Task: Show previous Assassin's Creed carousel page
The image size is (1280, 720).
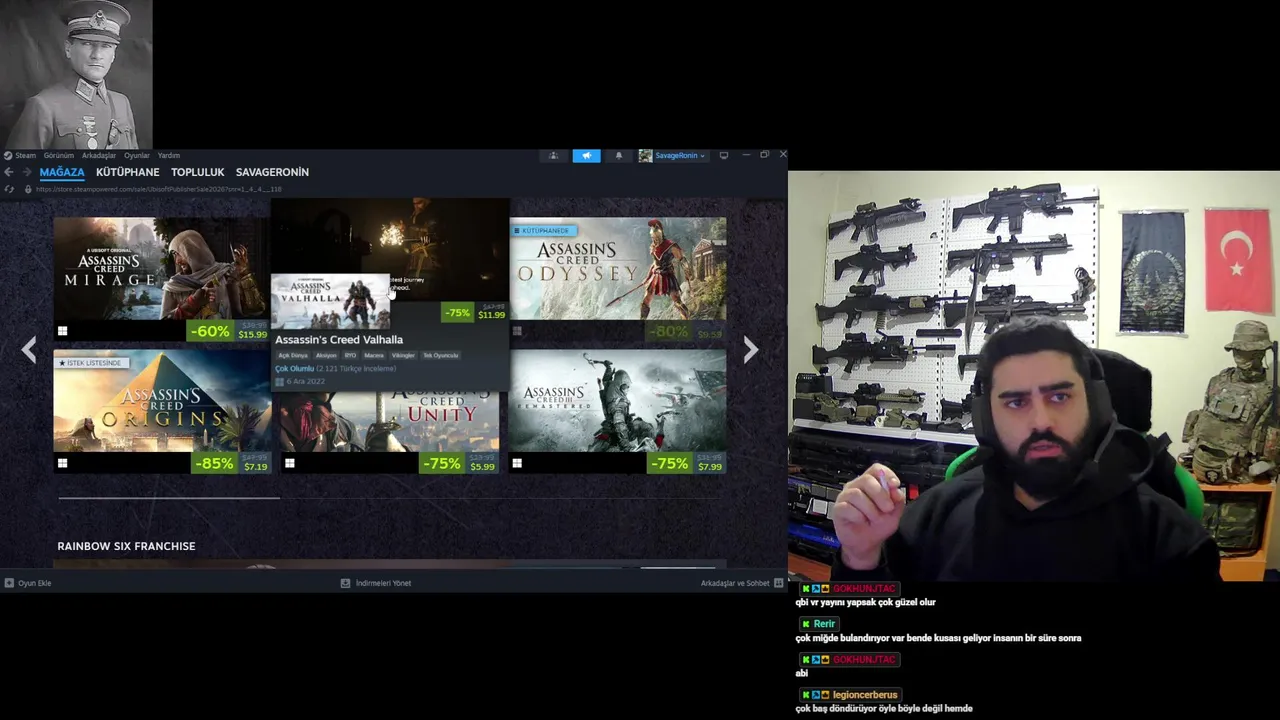Action: point(29,349)
